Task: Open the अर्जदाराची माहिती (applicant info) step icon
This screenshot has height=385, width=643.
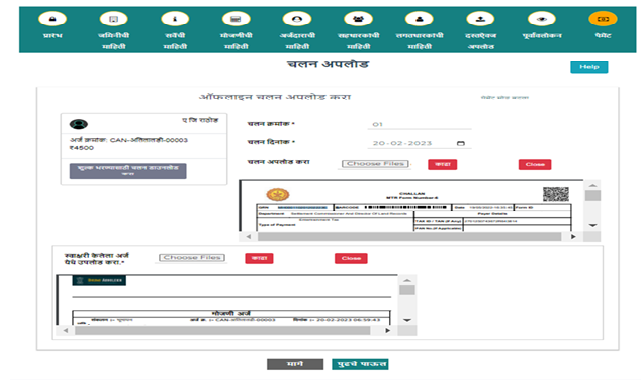Action: (297, 19)
